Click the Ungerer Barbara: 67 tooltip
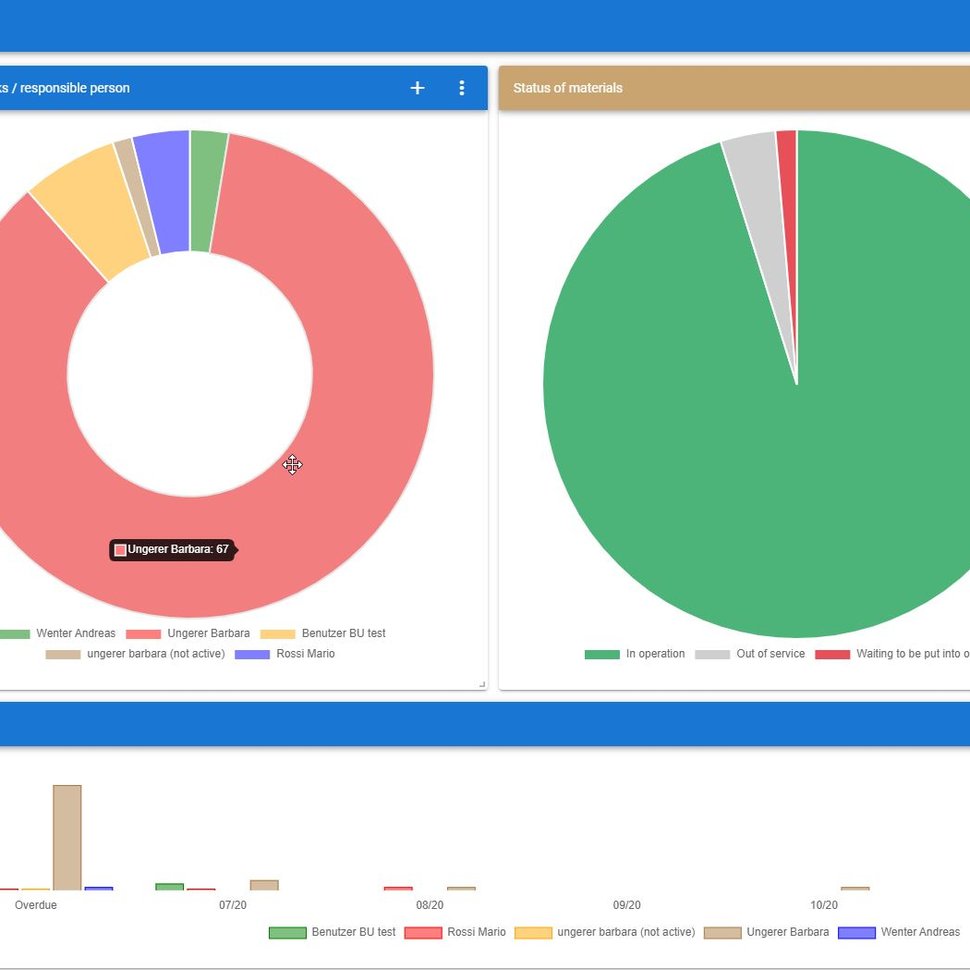Image resolution: width=970 pixels, height=970 pixels. click(173, 549)
